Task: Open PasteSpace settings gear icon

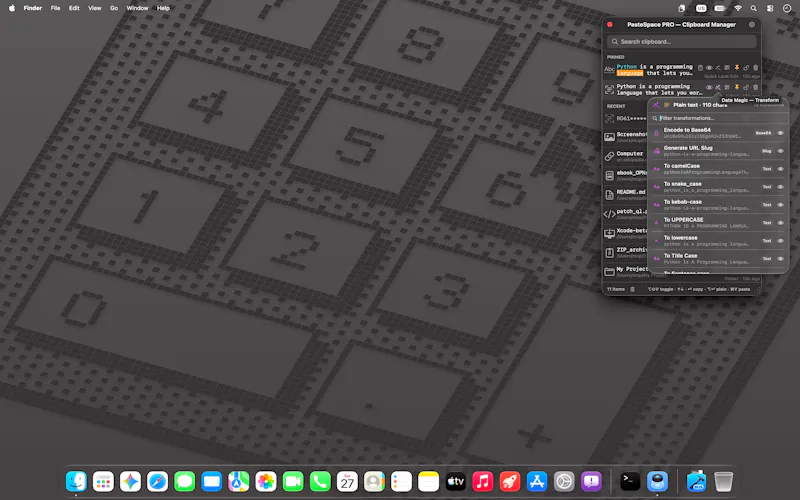Action: (752, 24)
